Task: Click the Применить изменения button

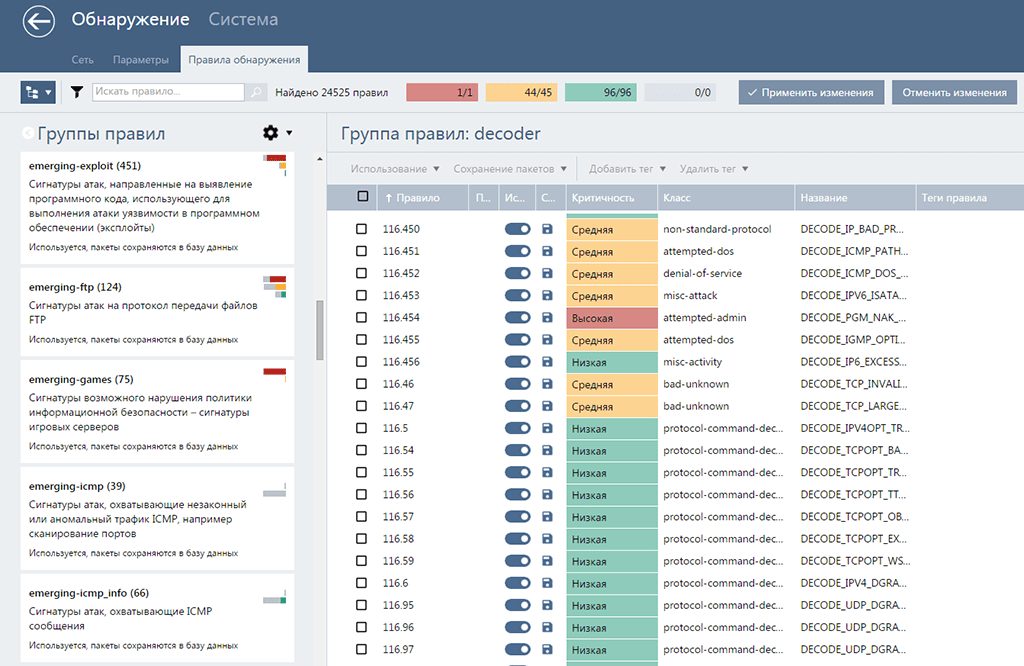Action: 811,92
